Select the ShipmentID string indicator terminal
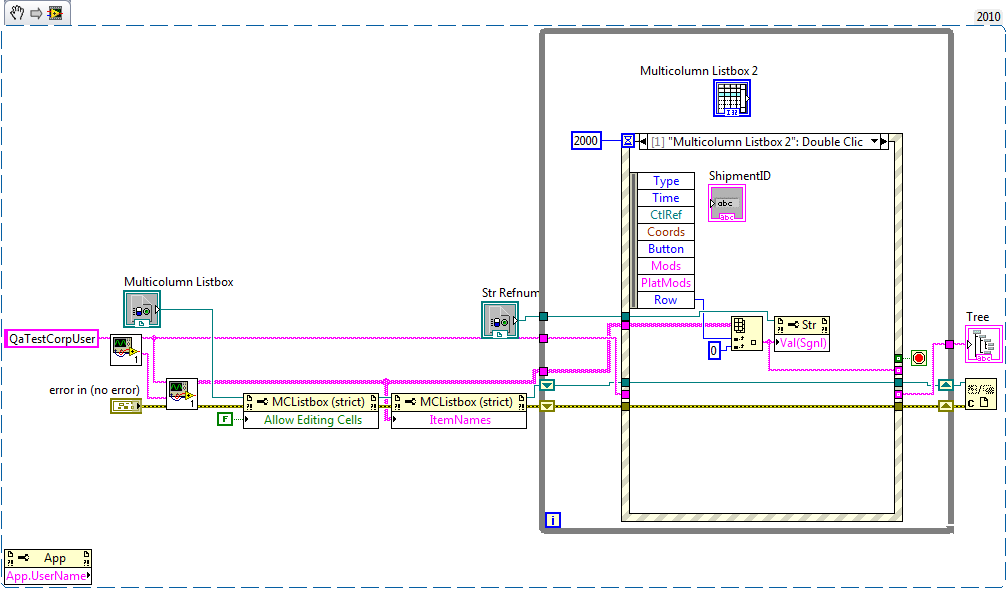The height and width of the screenshot is (589, 1007). coord(727,203)
